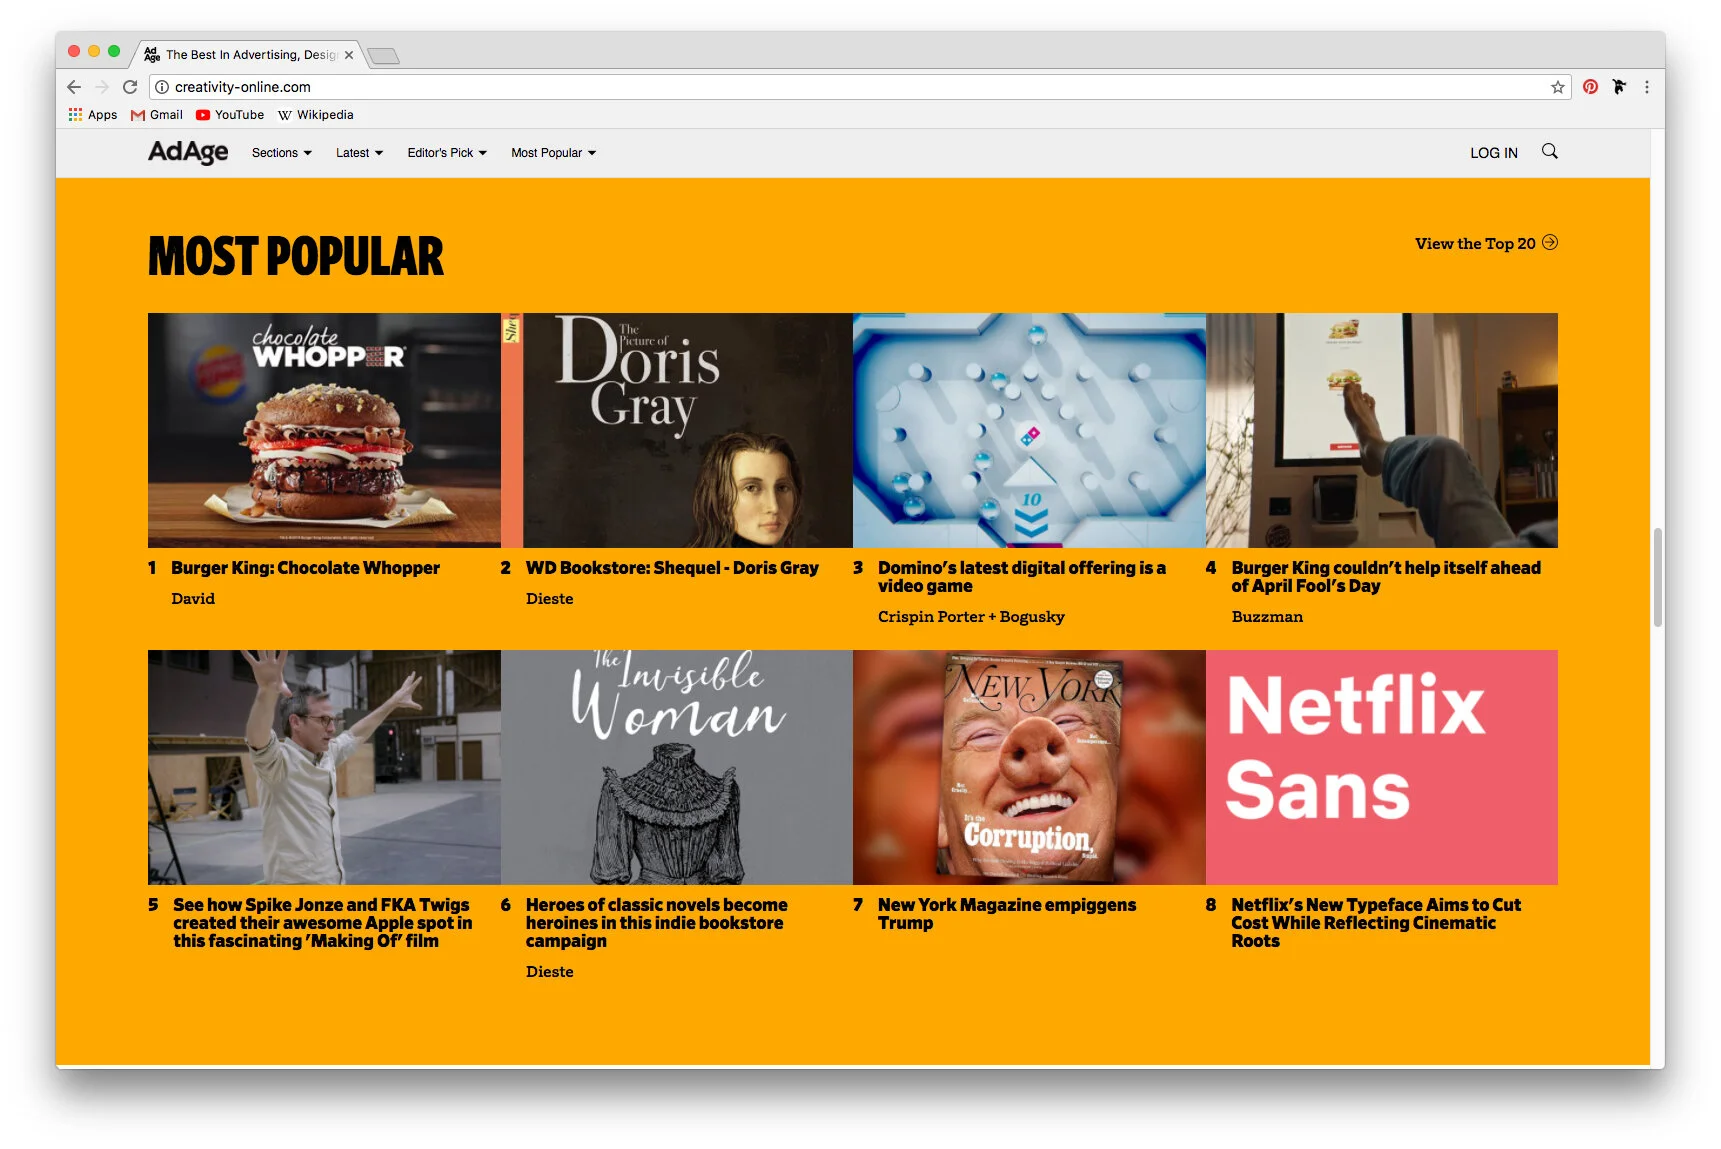
Task: Click the agency name Buzzman
Action: tap(1267, 617)
